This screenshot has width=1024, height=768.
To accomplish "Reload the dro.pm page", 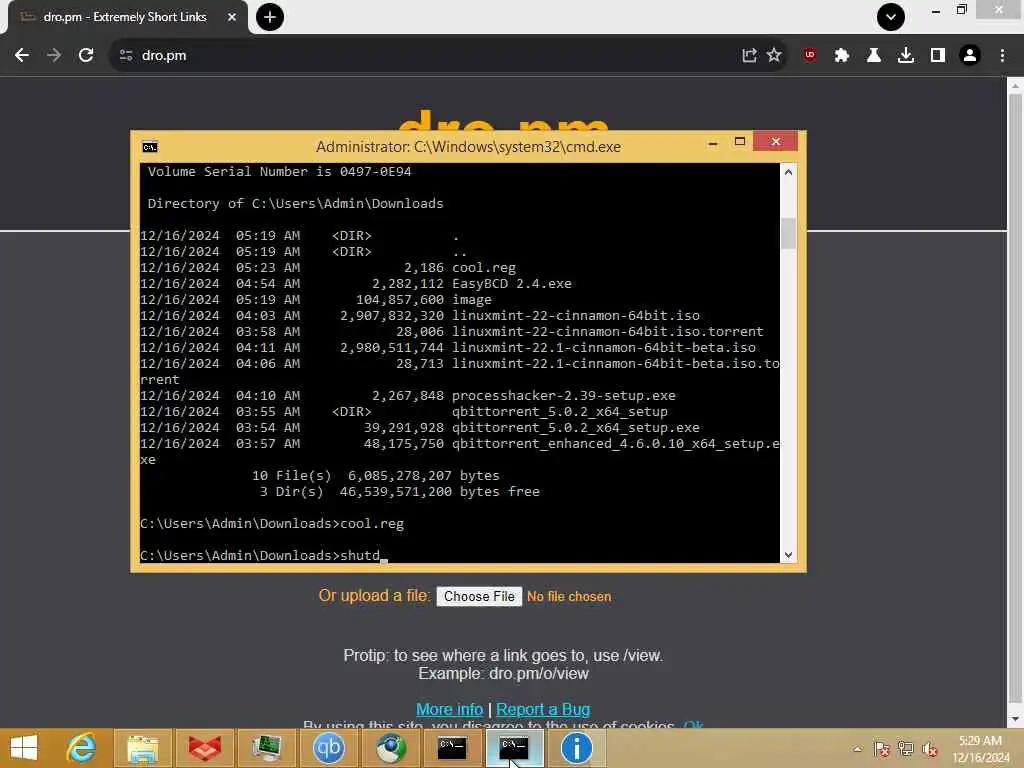I will click(86, 56).
